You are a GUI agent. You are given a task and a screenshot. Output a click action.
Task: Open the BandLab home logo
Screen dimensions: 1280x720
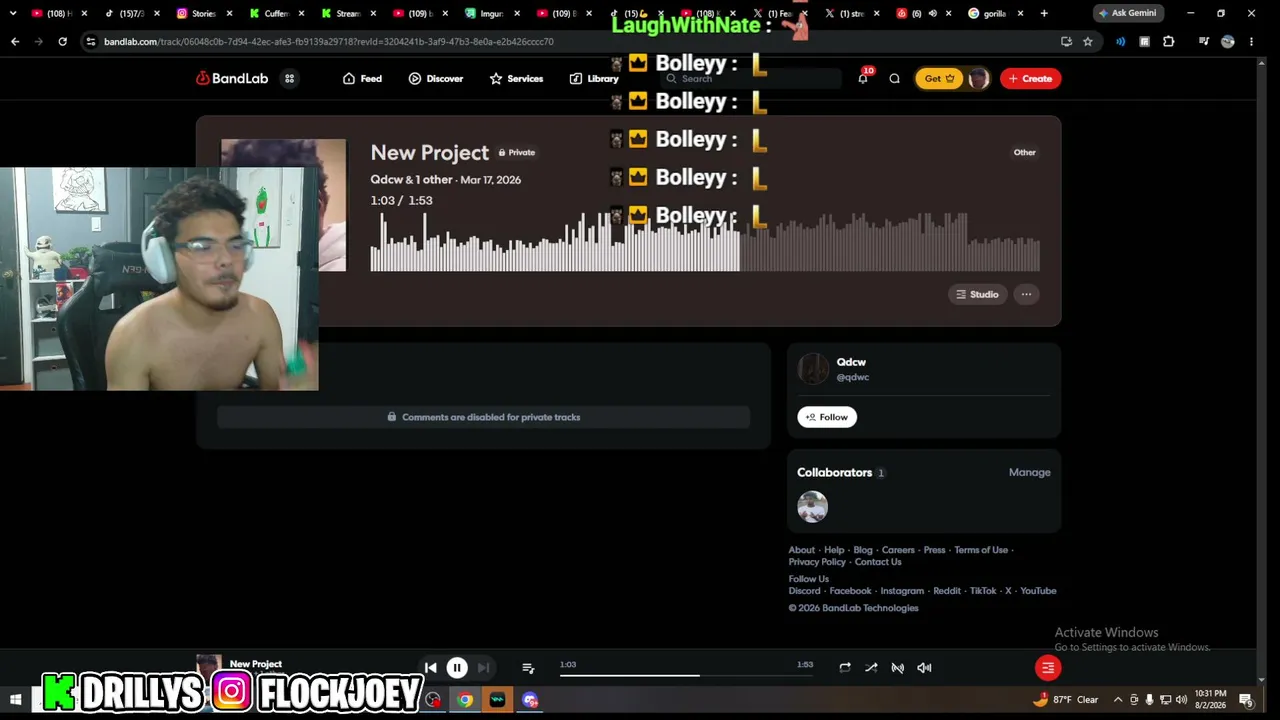tap(232, 78)
